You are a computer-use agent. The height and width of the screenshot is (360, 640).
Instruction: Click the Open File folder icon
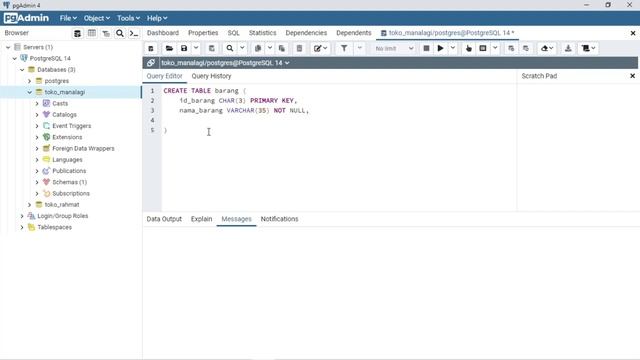click(x=169, y=48)
